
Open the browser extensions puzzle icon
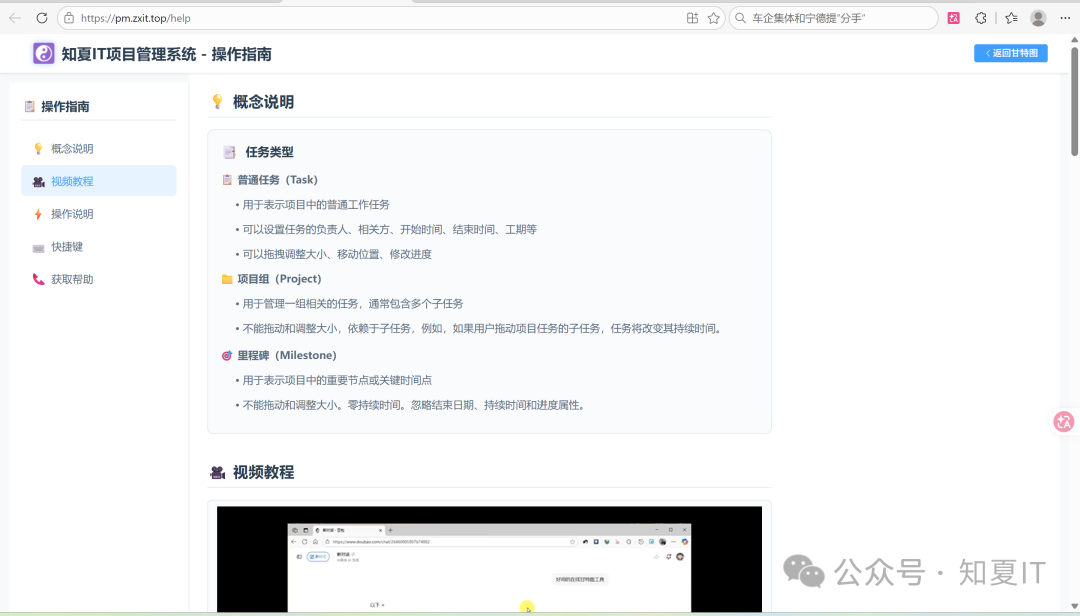pos(981,19)
